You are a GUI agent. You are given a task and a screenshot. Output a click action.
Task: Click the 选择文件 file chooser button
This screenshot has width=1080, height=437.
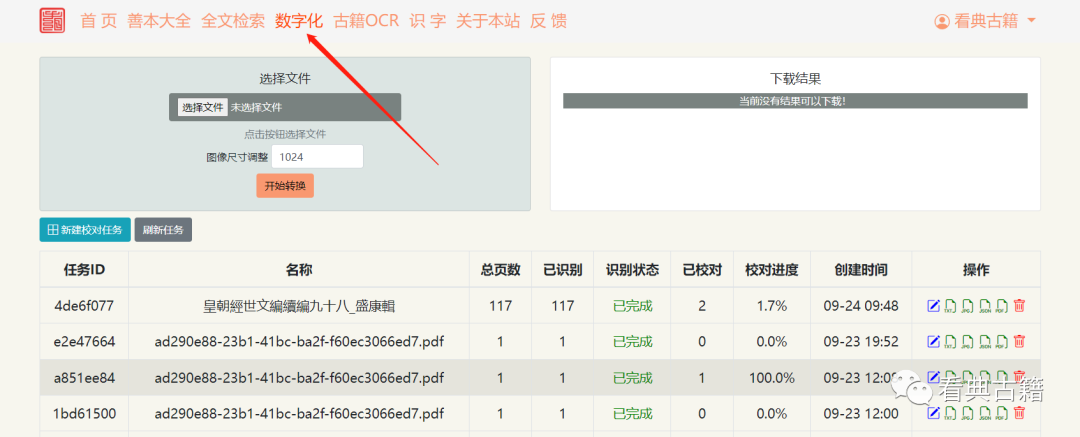(202, 107)
